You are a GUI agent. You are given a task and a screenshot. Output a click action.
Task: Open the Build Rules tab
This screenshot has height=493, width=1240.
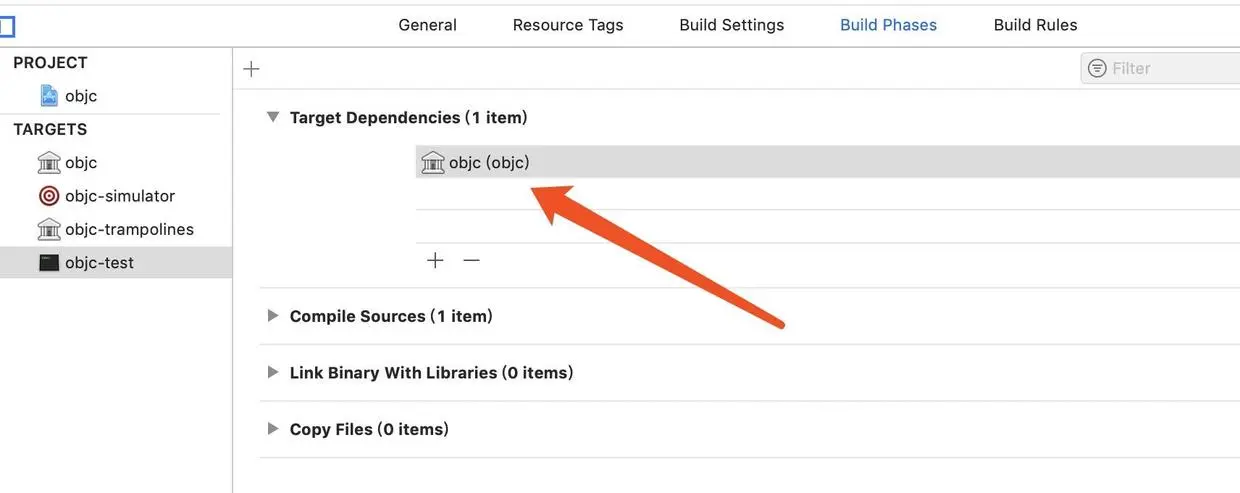[1035, 25]
